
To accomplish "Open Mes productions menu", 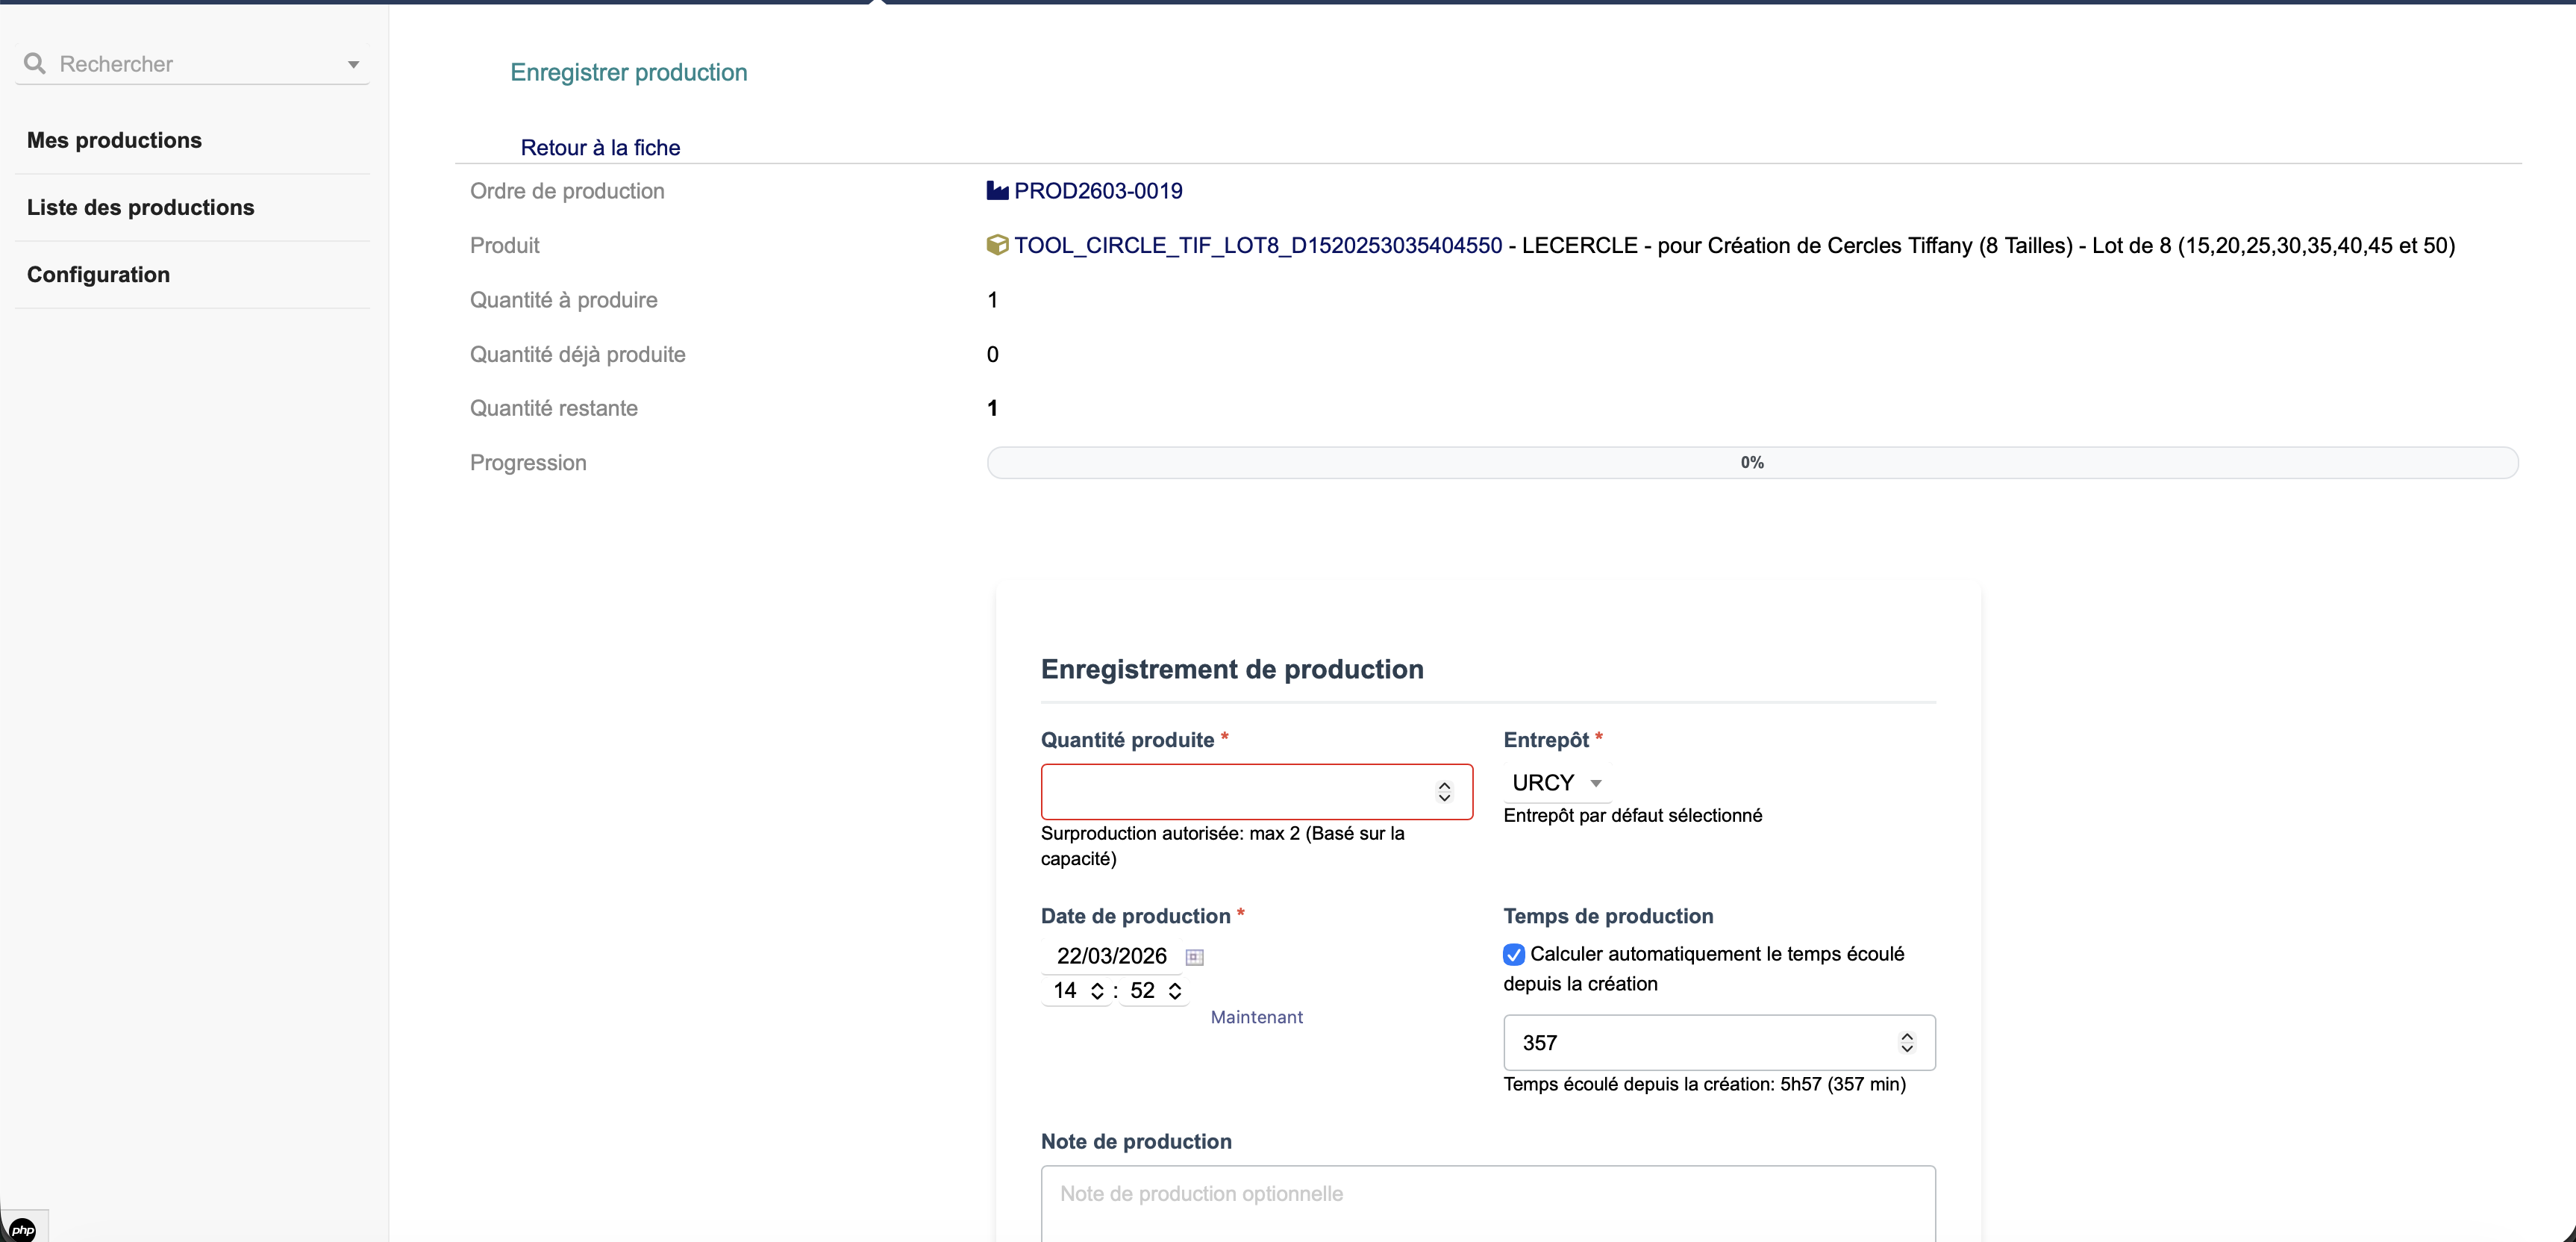I will pos(114,140).
